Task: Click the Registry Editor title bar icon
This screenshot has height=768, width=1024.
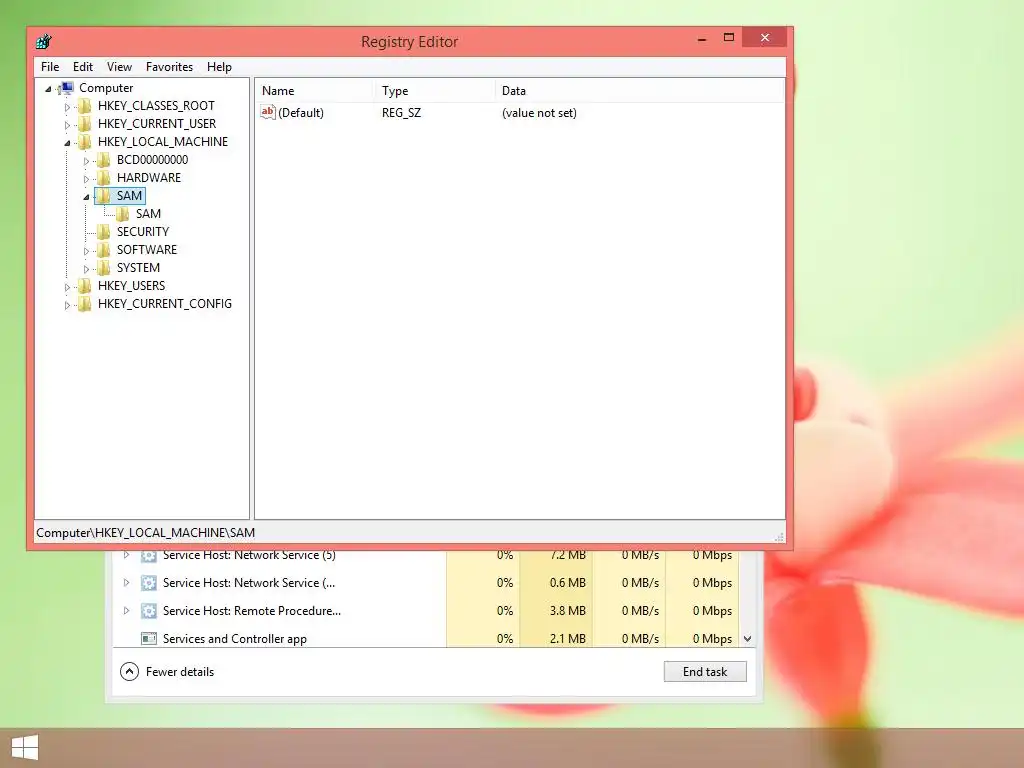Action: click(x=44, y=42)
